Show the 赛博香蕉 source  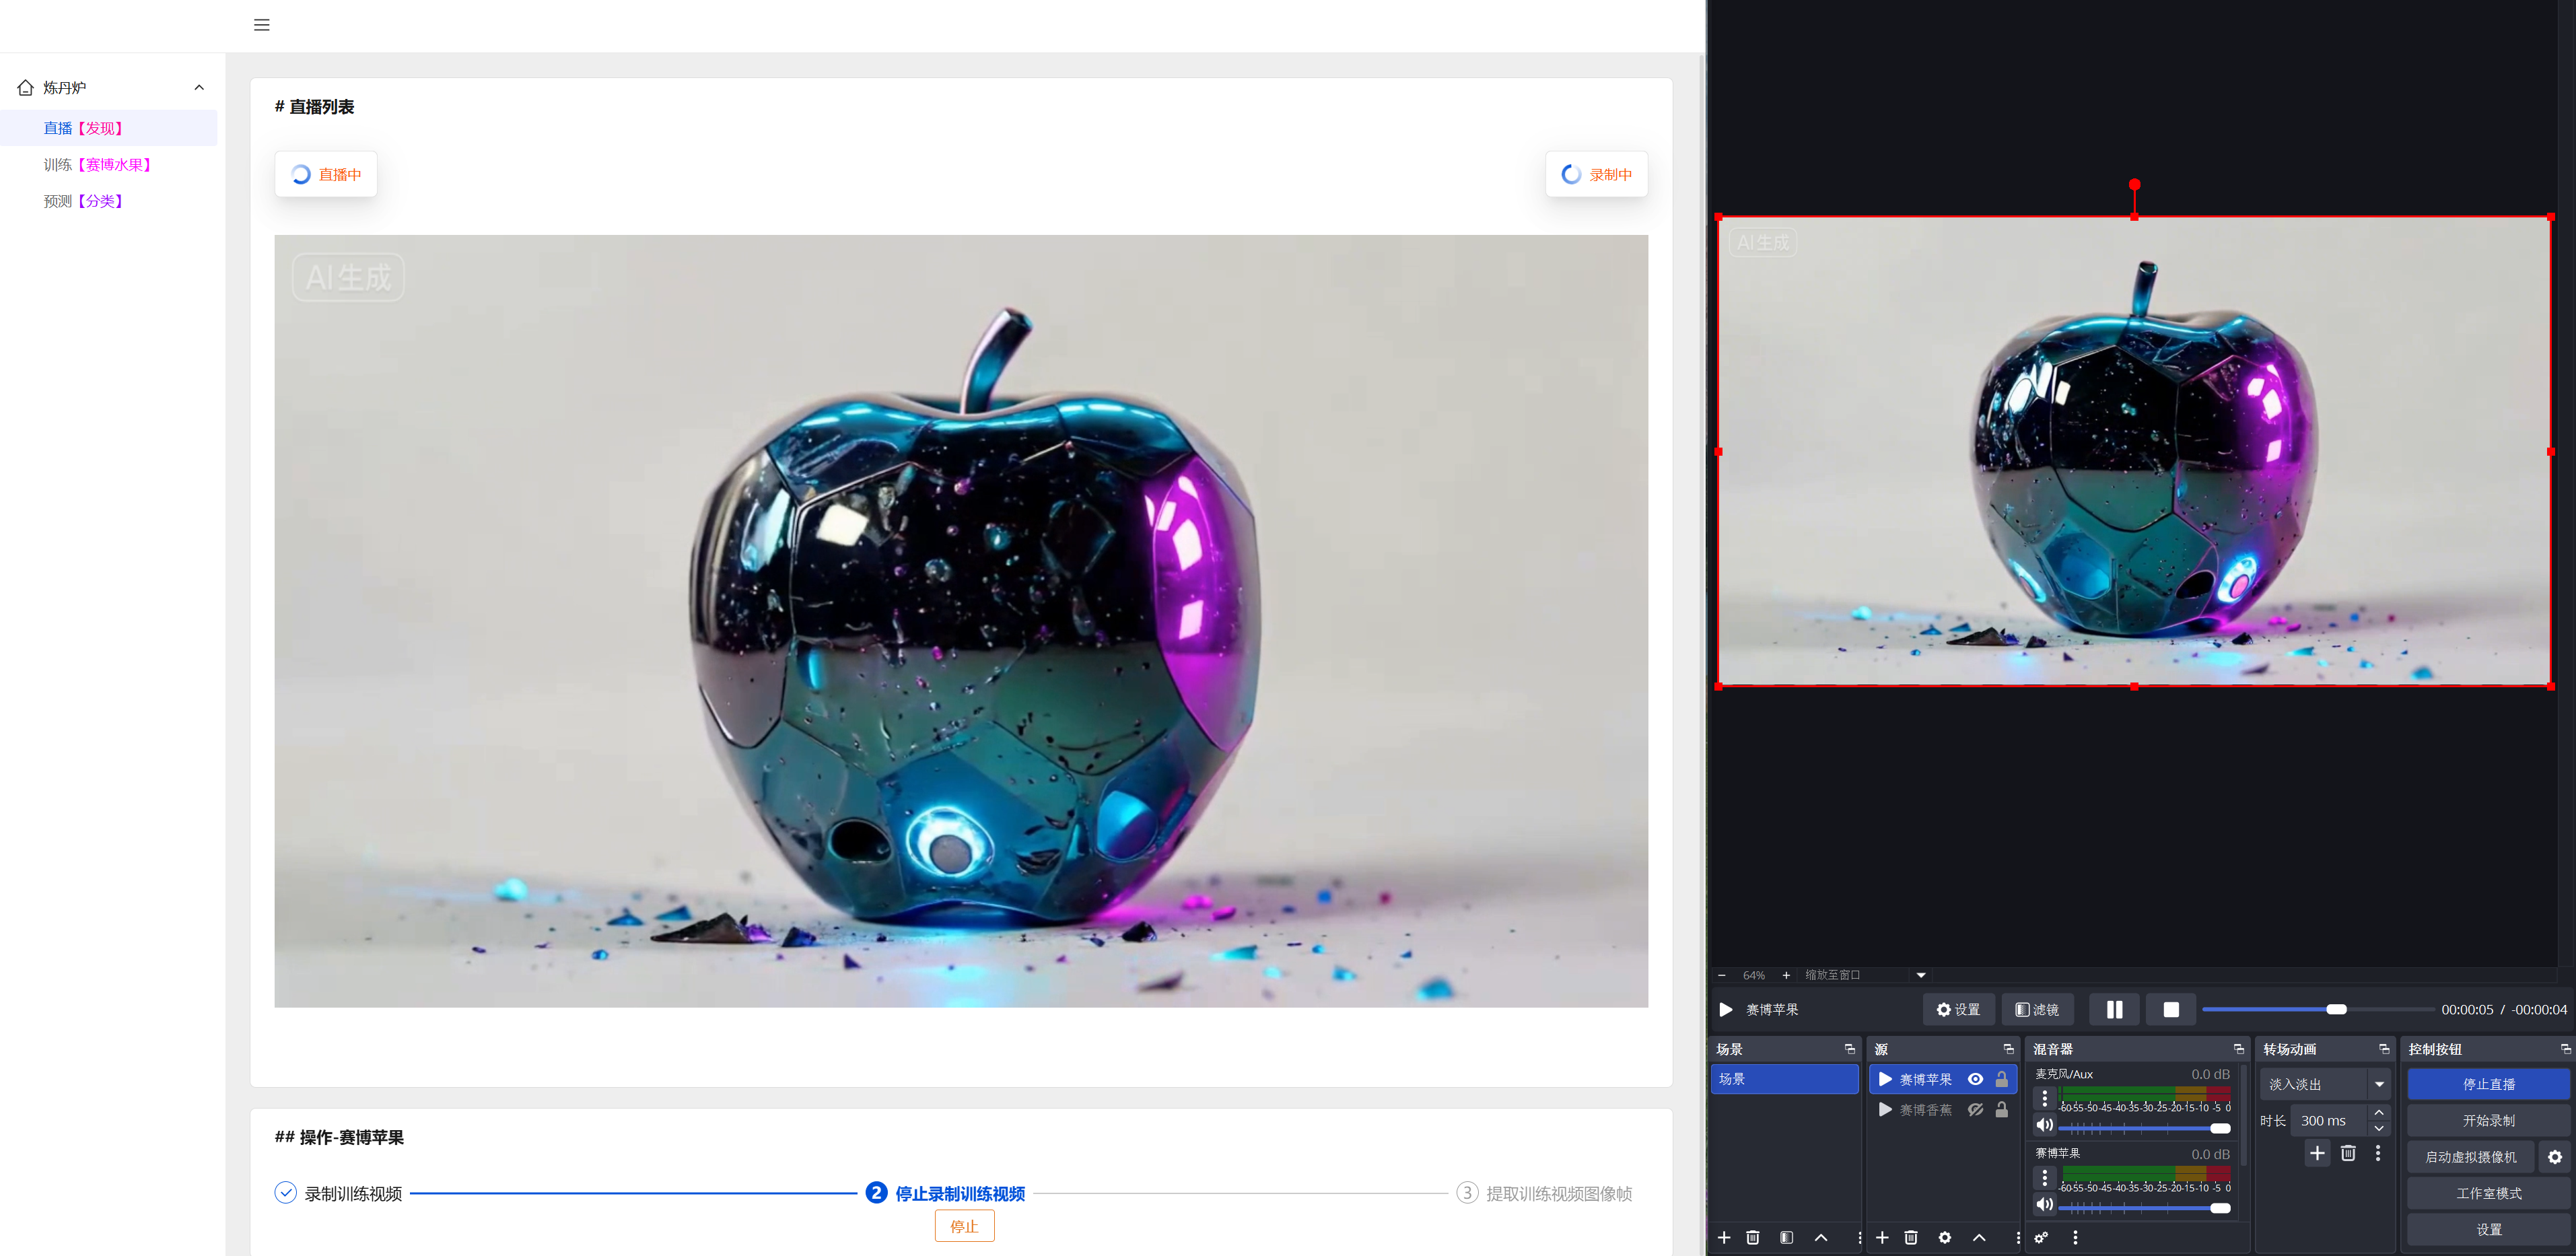[x=1975, y=1110]
